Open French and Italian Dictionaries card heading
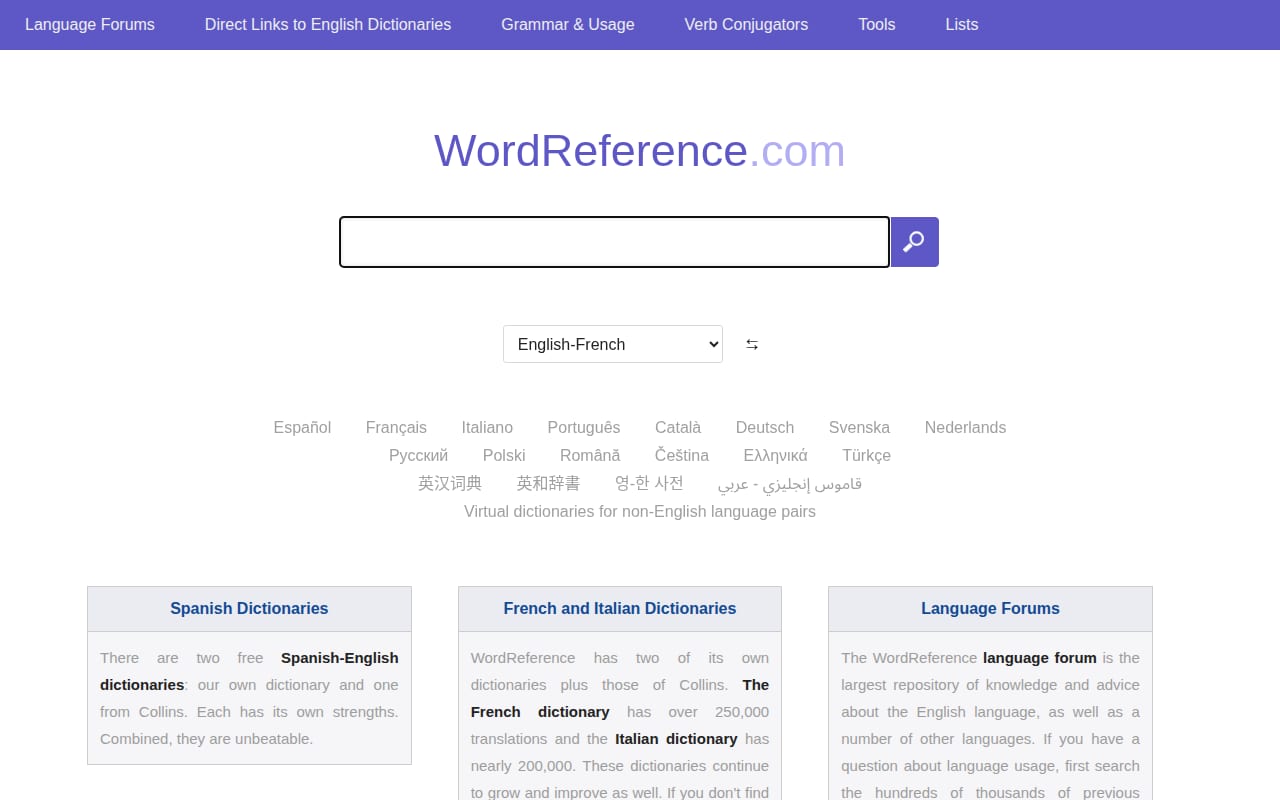1280x800 pixels. (620, 608)
